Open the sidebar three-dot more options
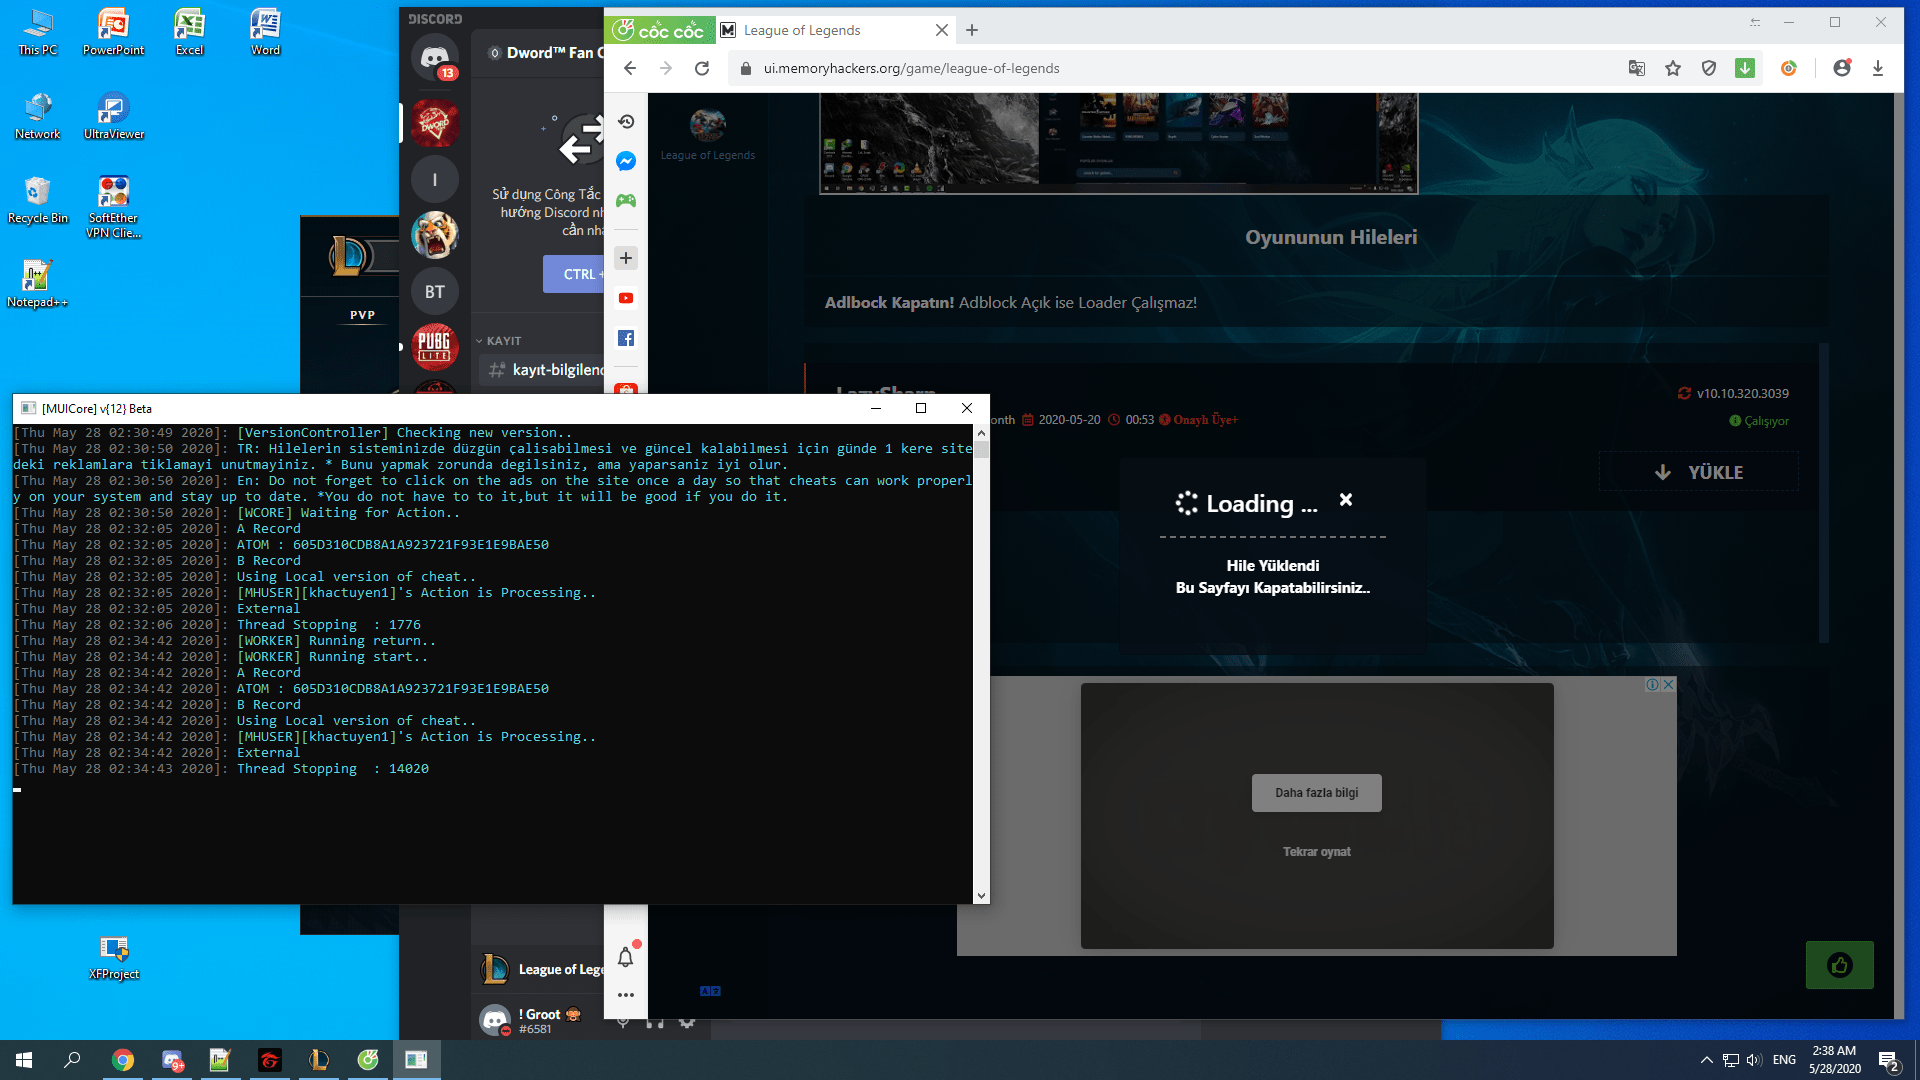This screenshot has height=1080, width=1920. pos(626,995)
